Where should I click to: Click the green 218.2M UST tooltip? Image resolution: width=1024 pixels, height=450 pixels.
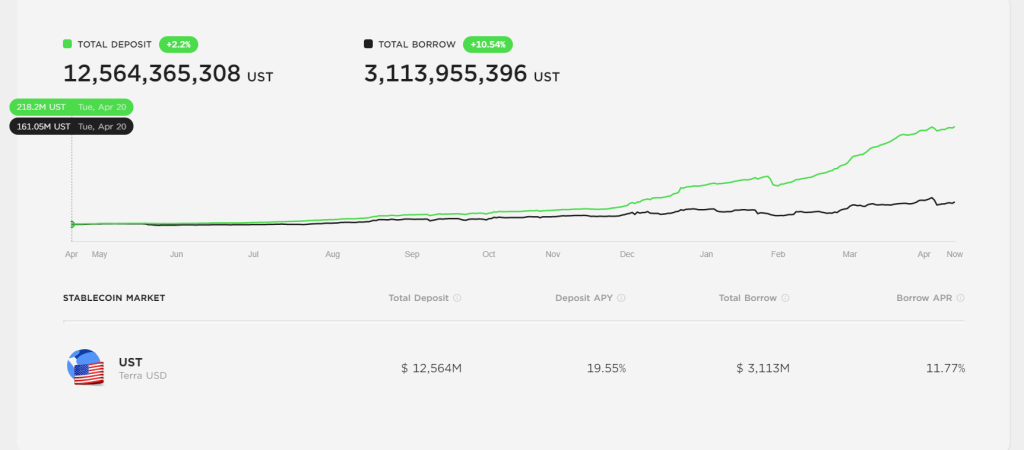pyautogui.click(x=71, y=107)
